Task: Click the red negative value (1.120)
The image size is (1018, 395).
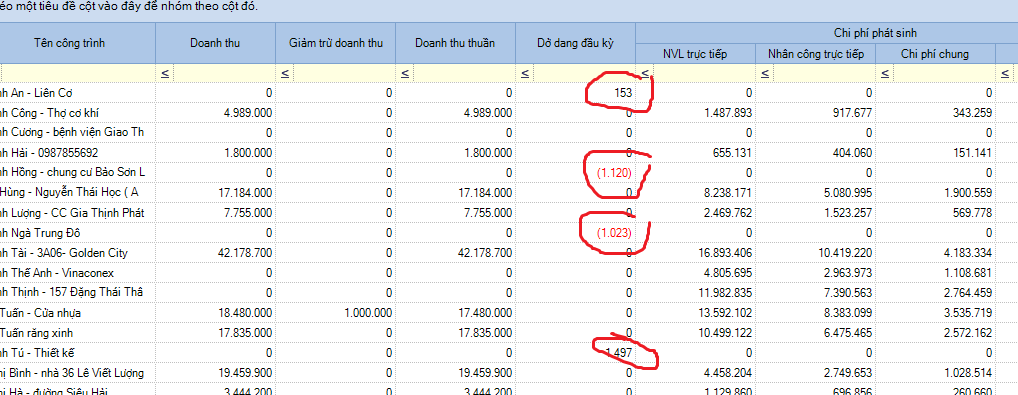Action: click(614, 173)
